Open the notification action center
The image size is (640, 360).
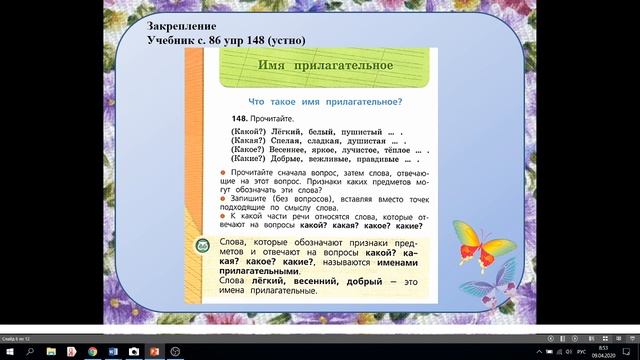(627, 352)
